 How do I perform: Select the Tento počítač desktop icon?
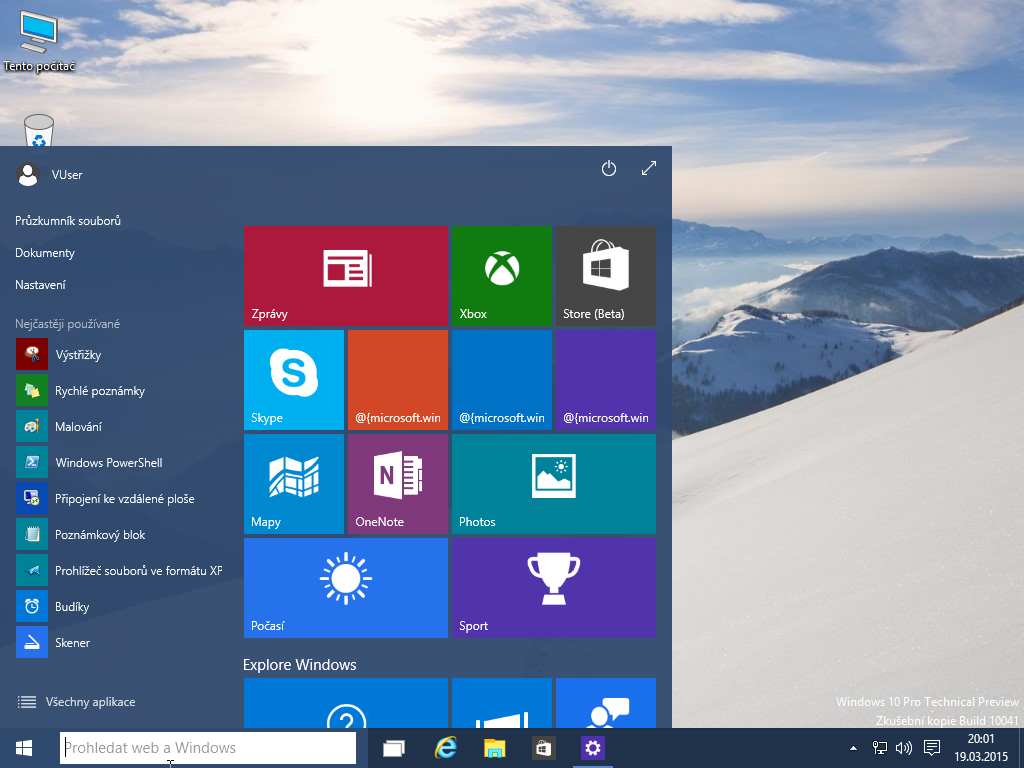39,41
